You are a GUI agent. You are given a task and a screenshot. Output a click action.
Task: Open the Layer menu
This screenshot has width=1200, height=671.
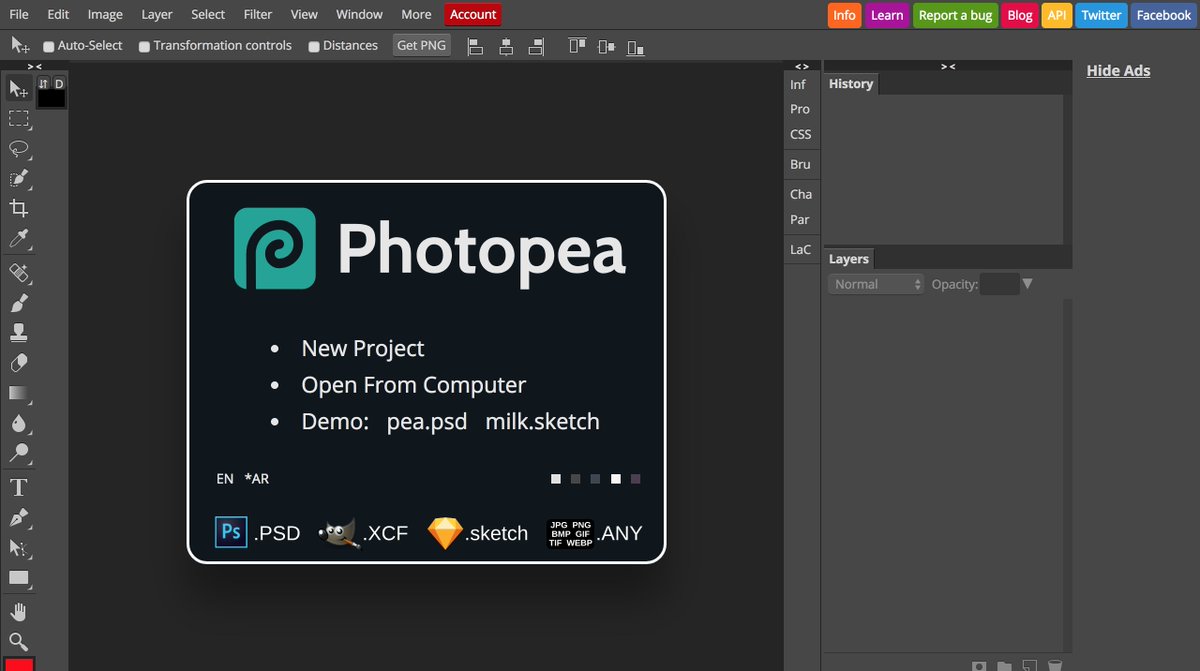[x=157, y=14]
